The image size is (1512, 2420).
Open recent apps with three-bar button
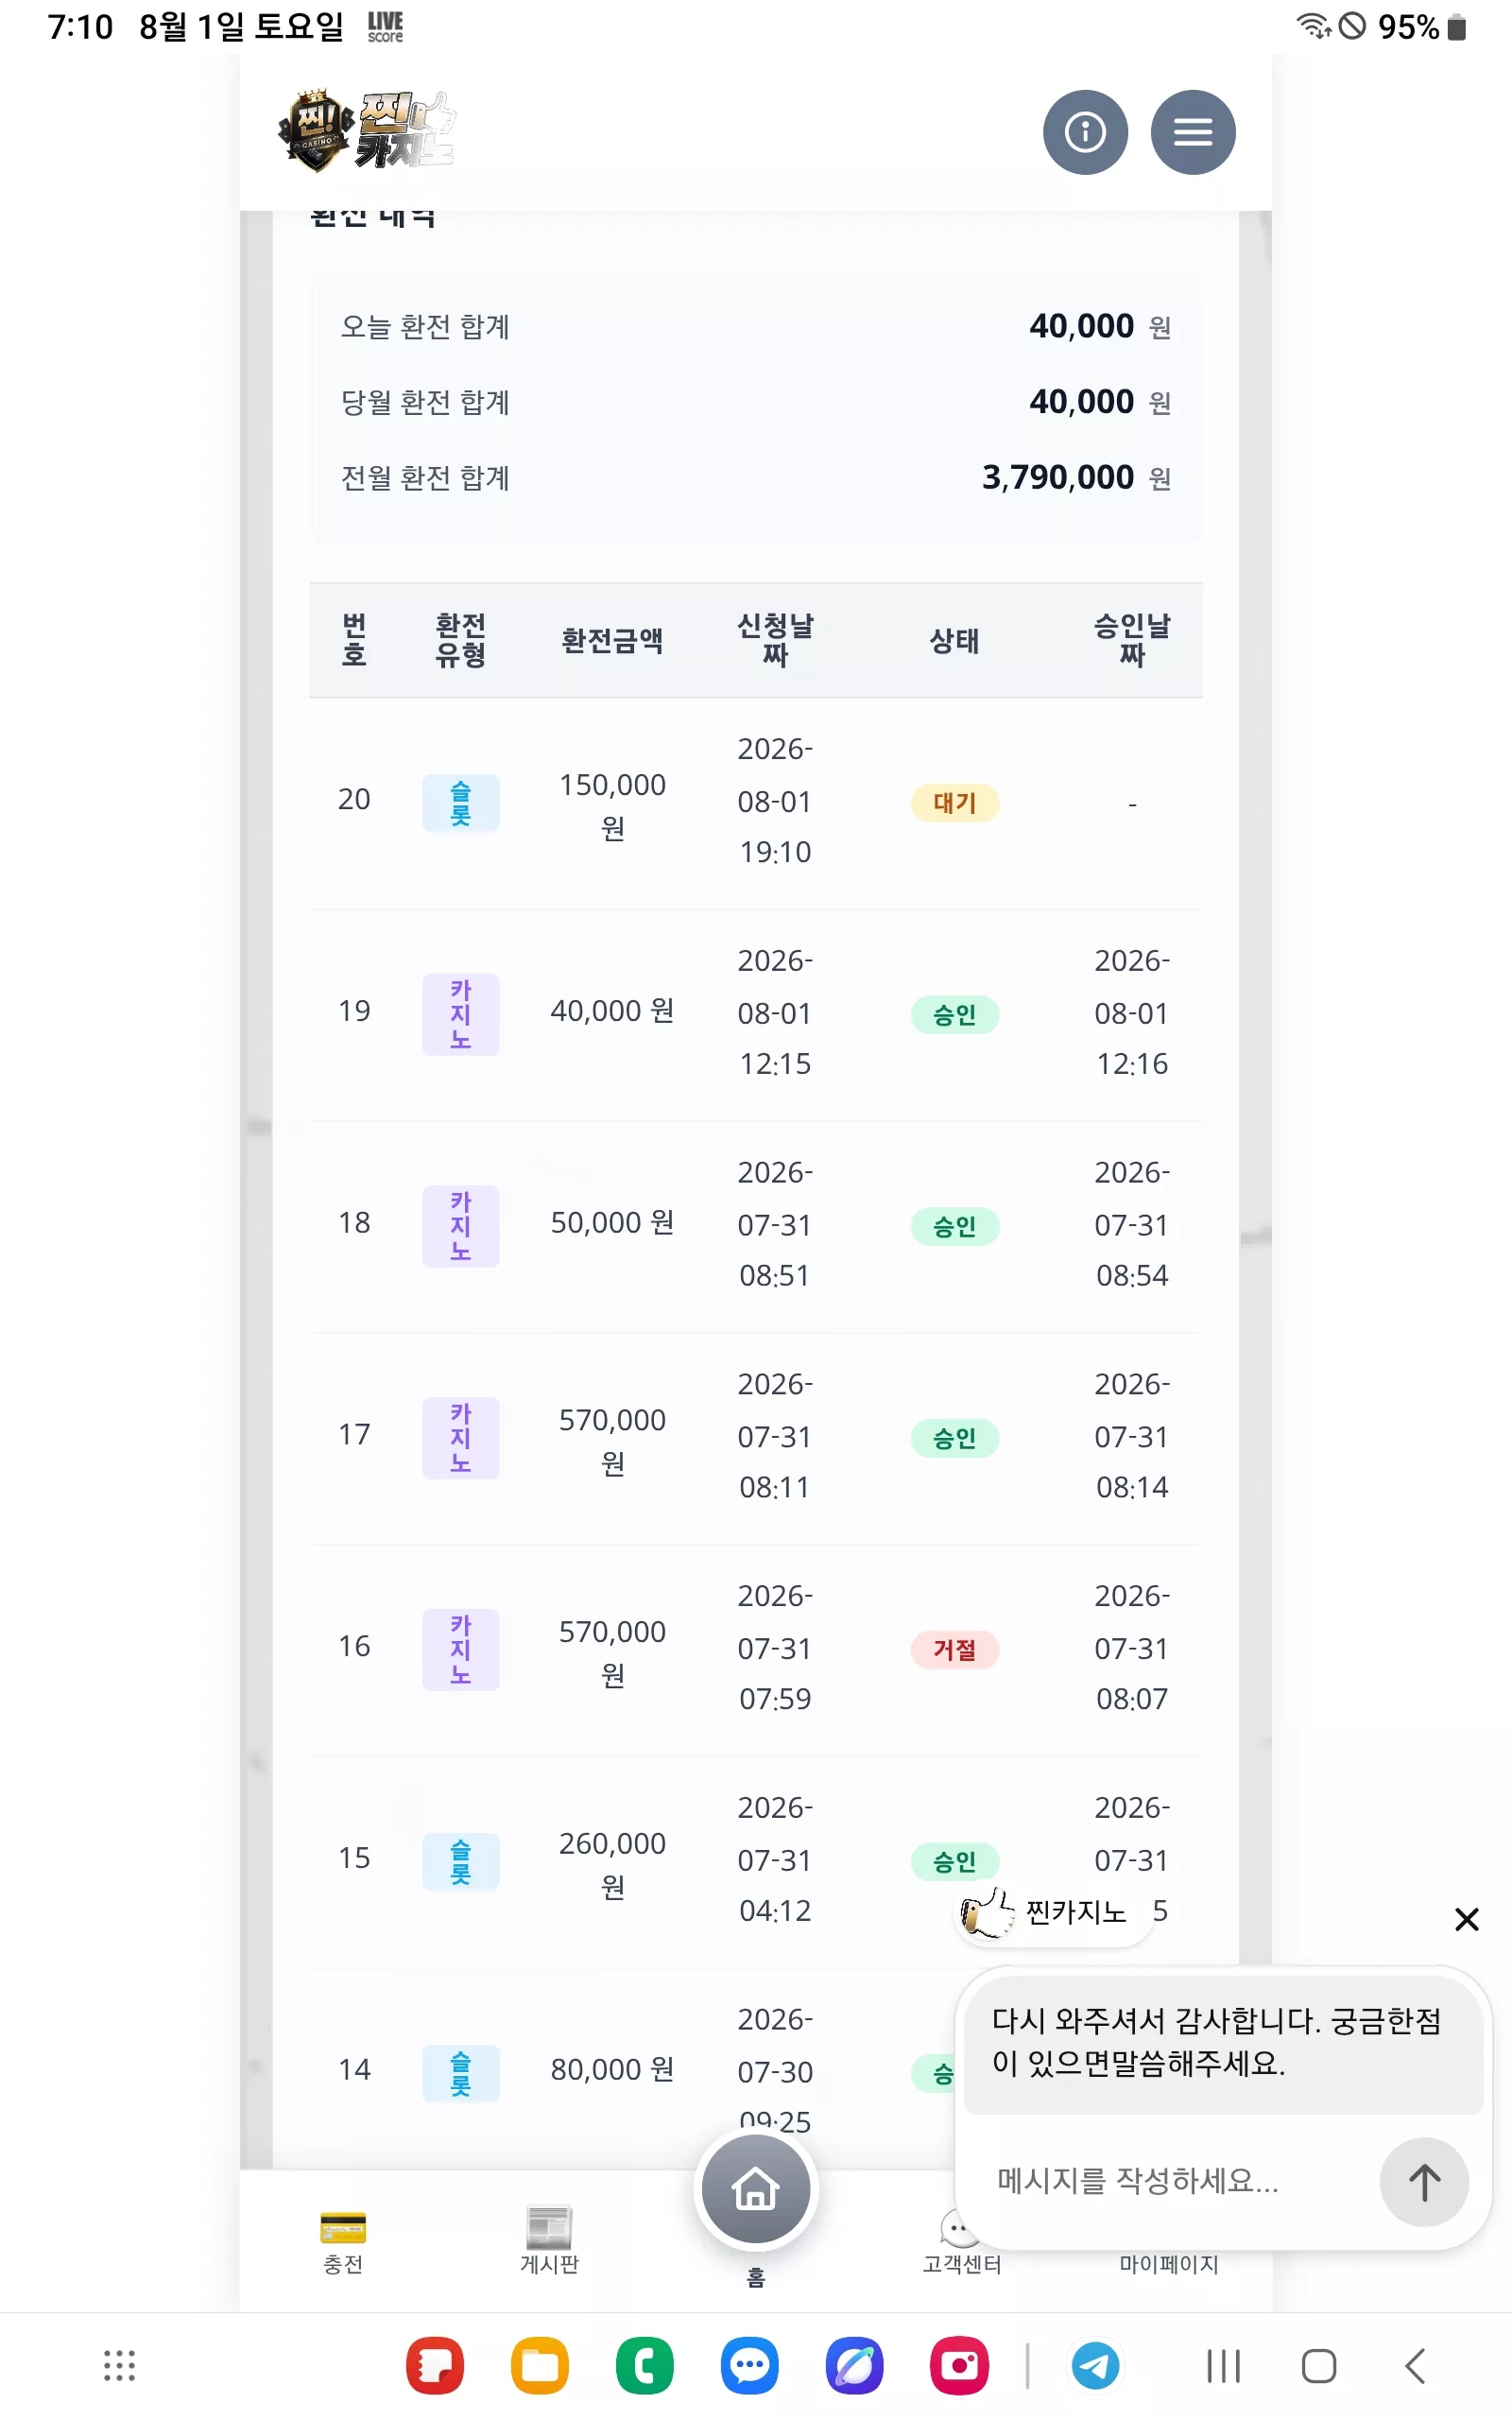pos(1223,2366)
